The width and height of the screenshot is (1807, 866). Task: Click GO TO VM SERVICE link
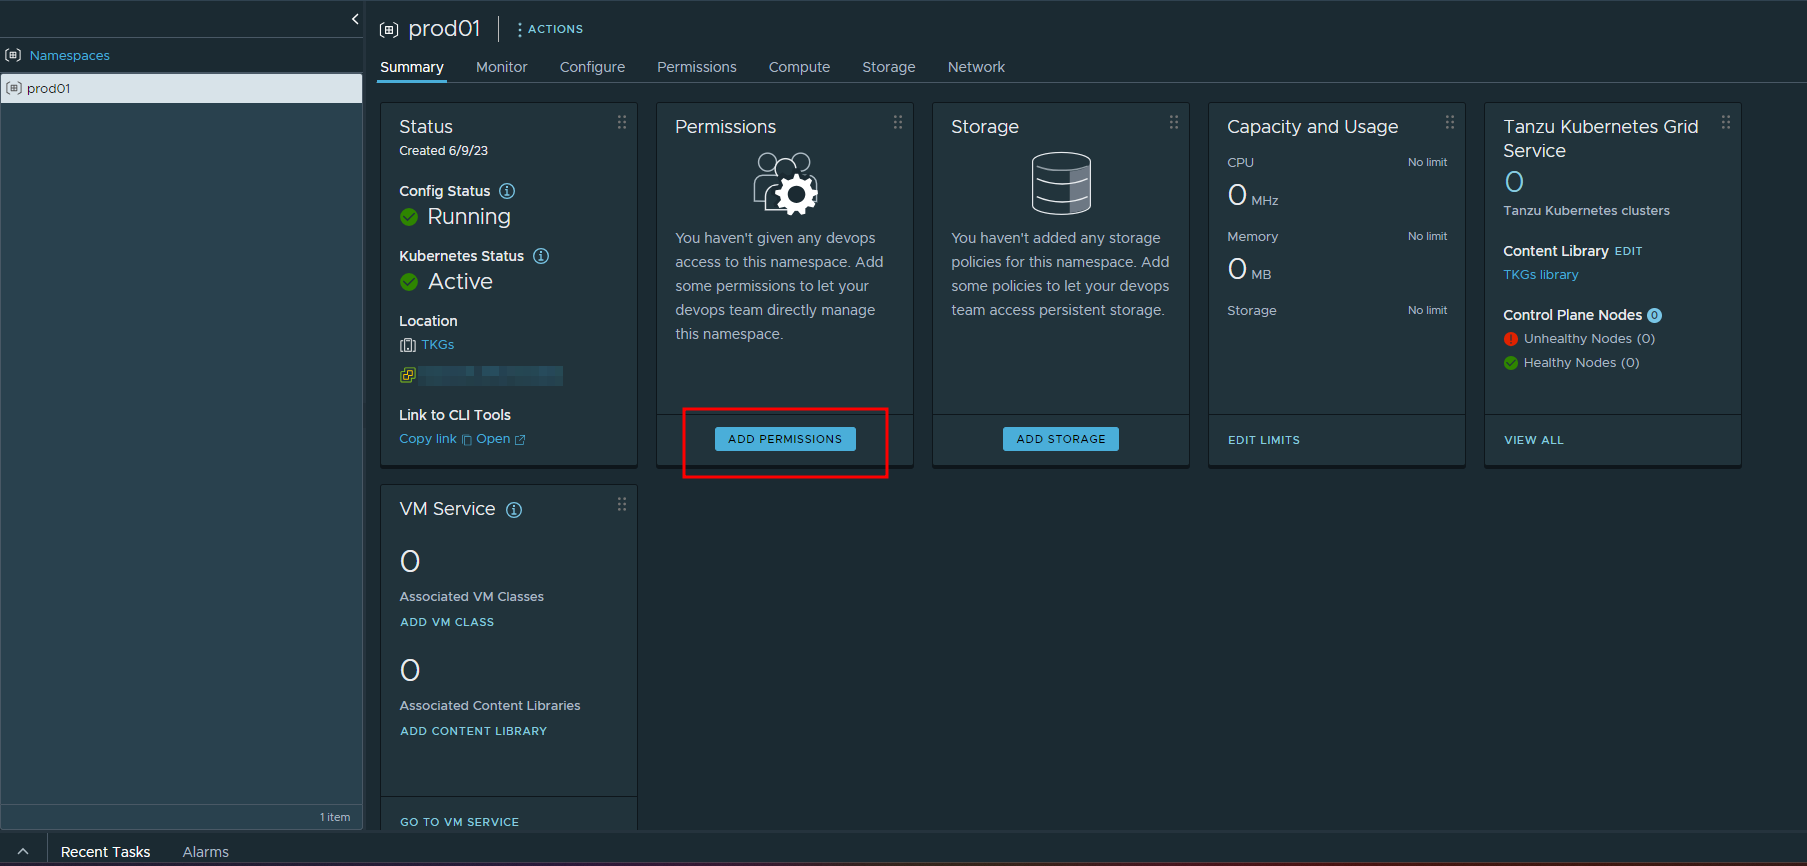click(459, 822)
